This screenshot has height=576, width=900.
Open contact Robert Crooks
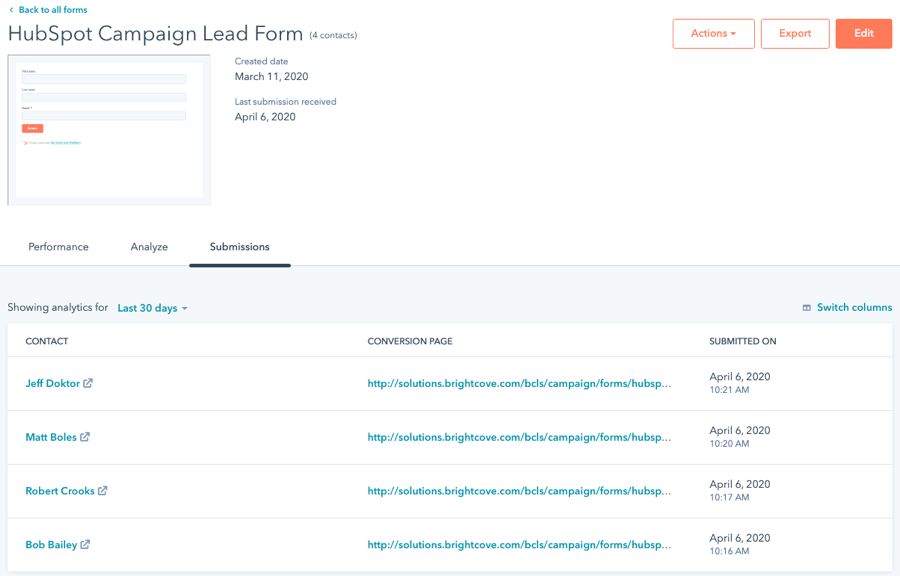pos(60,491)
